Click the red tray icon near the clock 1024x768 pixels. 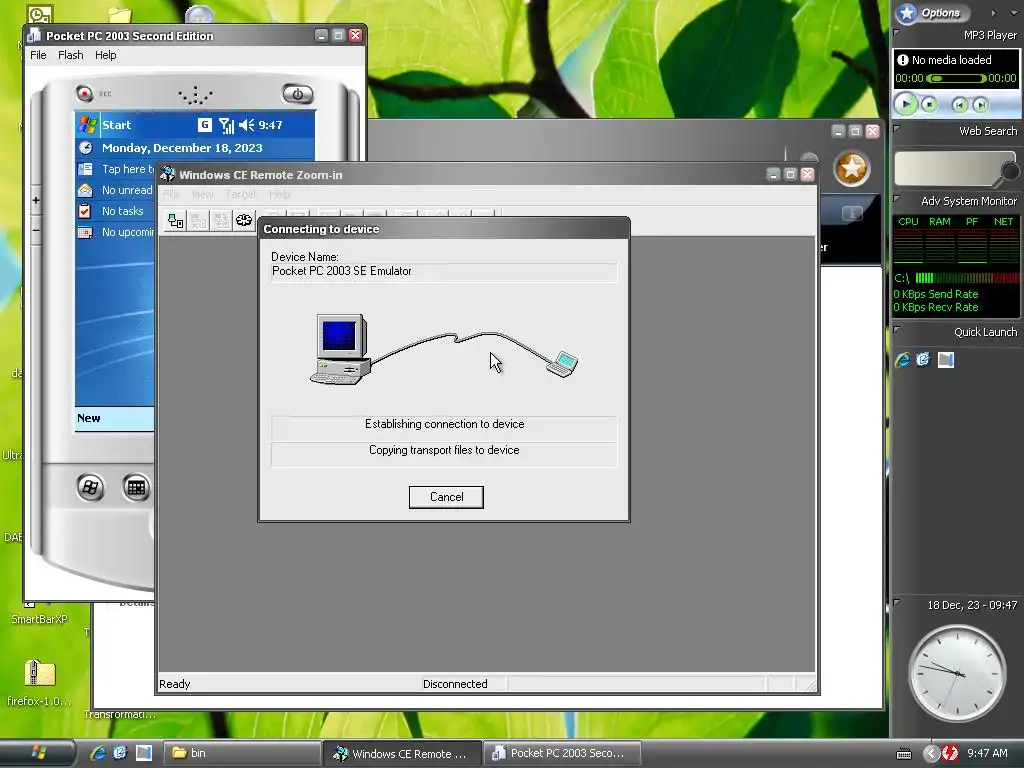tap(950, 753)
